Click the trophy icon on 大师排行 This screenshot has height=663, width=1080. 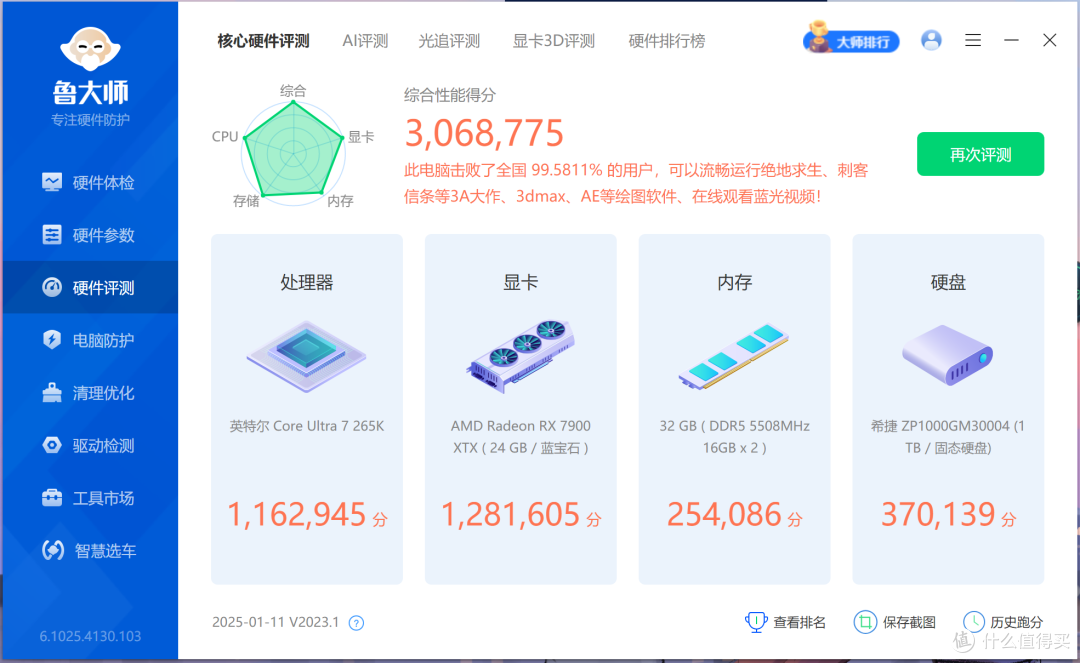pyautogui.click(x=818, y=36)
